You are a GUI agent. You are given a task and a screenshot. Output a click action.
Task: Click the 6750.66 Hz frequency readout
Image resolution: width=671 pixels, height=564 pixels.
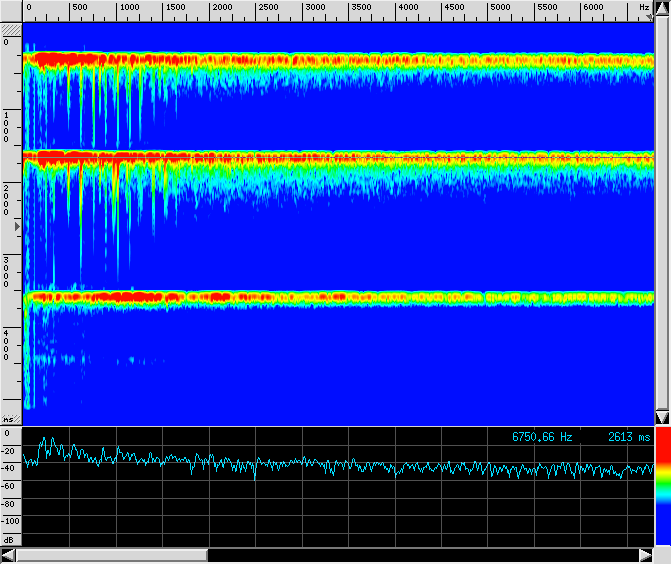542,437
